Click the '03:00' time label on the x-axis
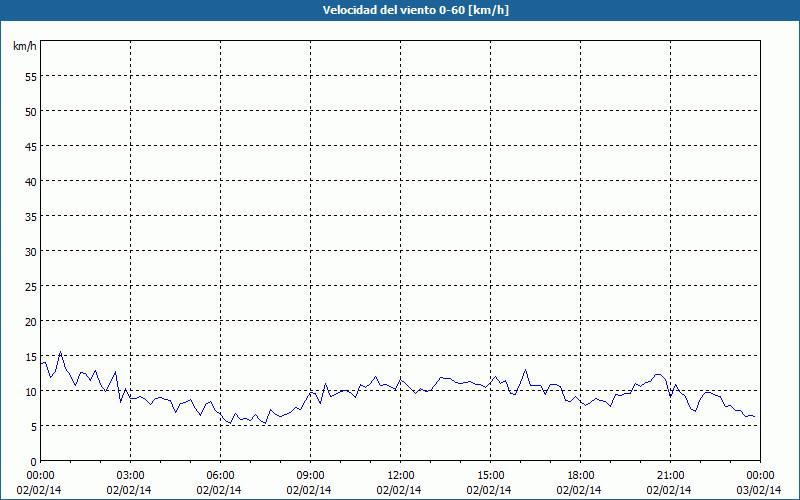Viewport: 800px width, 500px height. 131,476
